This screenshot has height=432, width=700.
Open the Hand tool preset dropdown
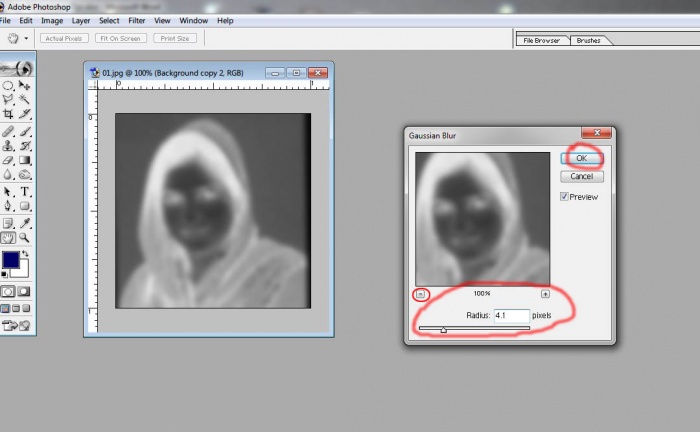click(26, 39)
